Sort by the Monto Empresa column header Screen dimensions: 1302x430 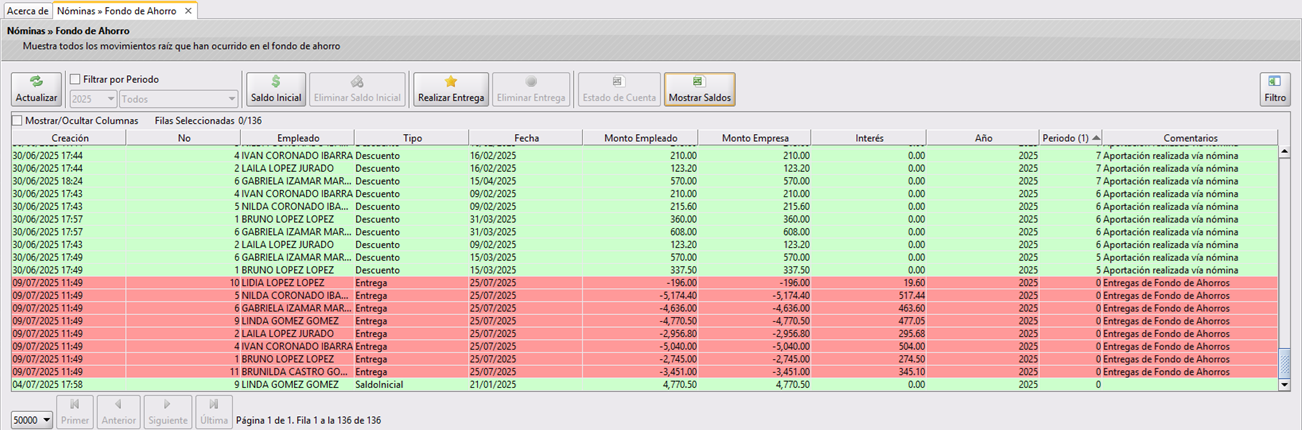[x=754, y=137]
